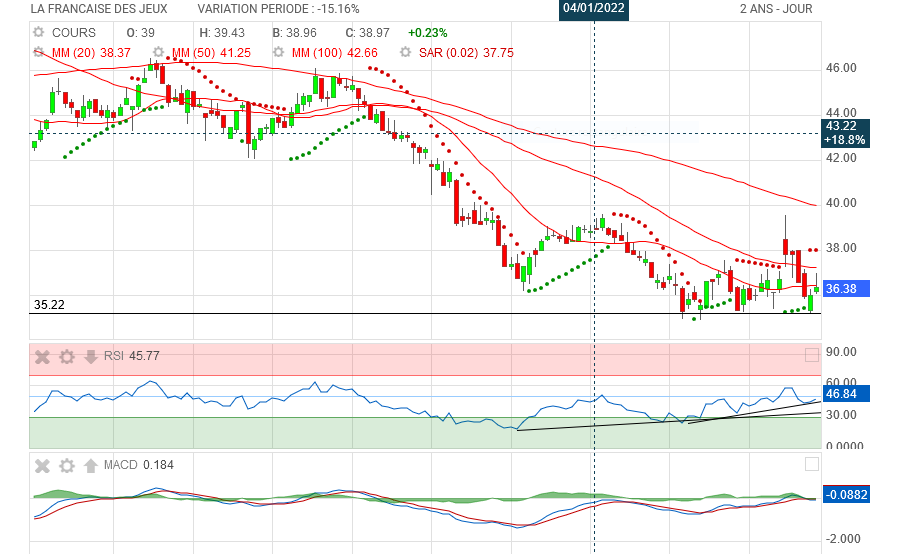
Task: Click the low value B: 38.96
Action: coord(295,33)
